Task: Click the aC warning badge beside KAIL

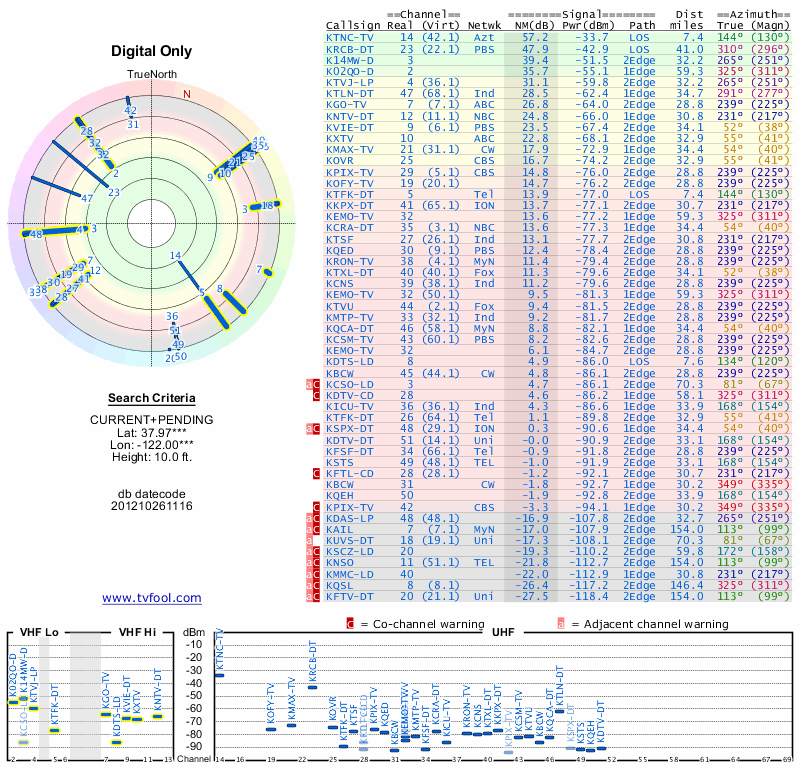Action: pos(313,530)
